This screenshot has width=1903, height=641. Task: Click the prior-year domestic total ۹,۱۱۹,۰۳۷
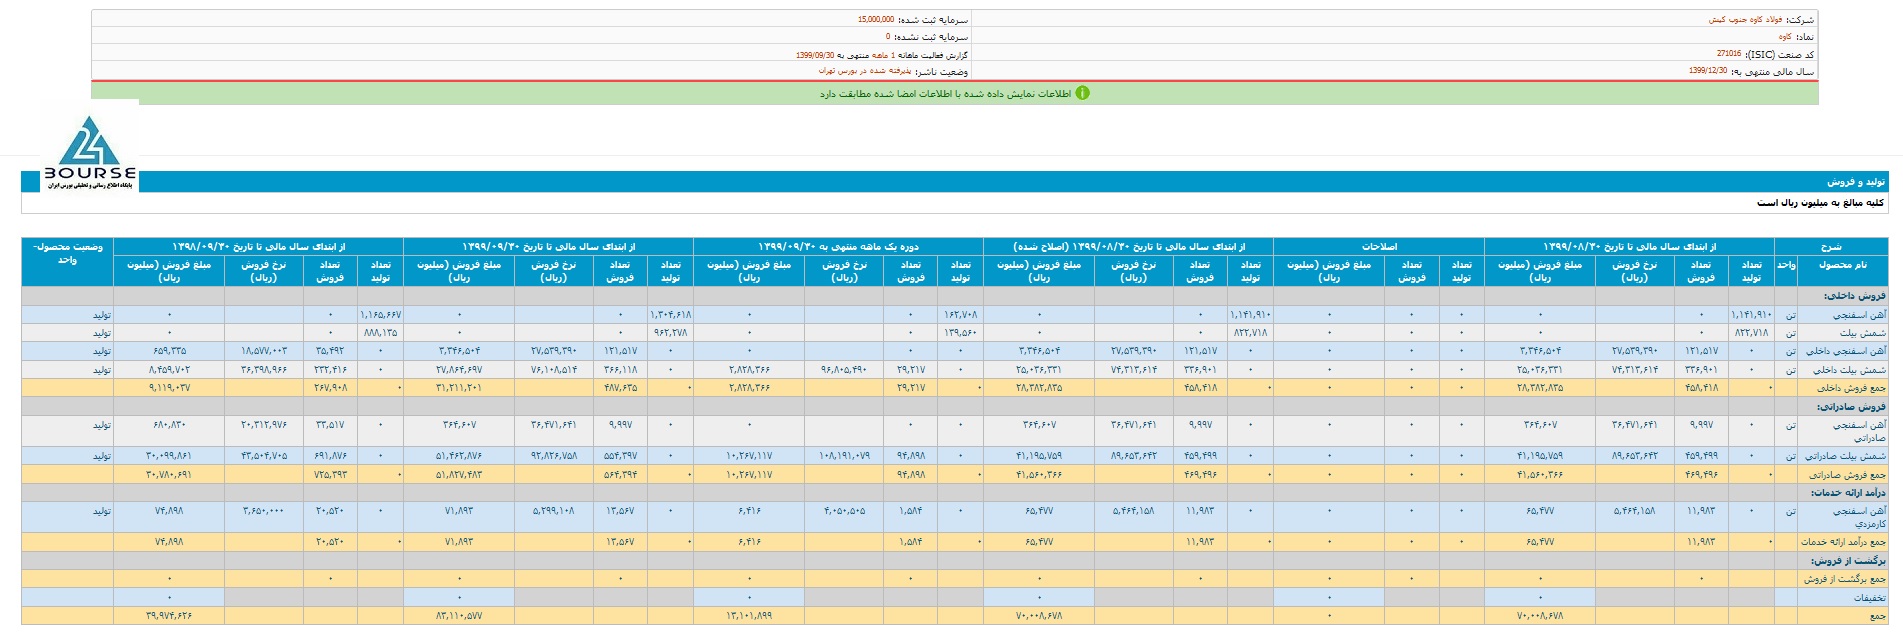[x=169, y=388]
